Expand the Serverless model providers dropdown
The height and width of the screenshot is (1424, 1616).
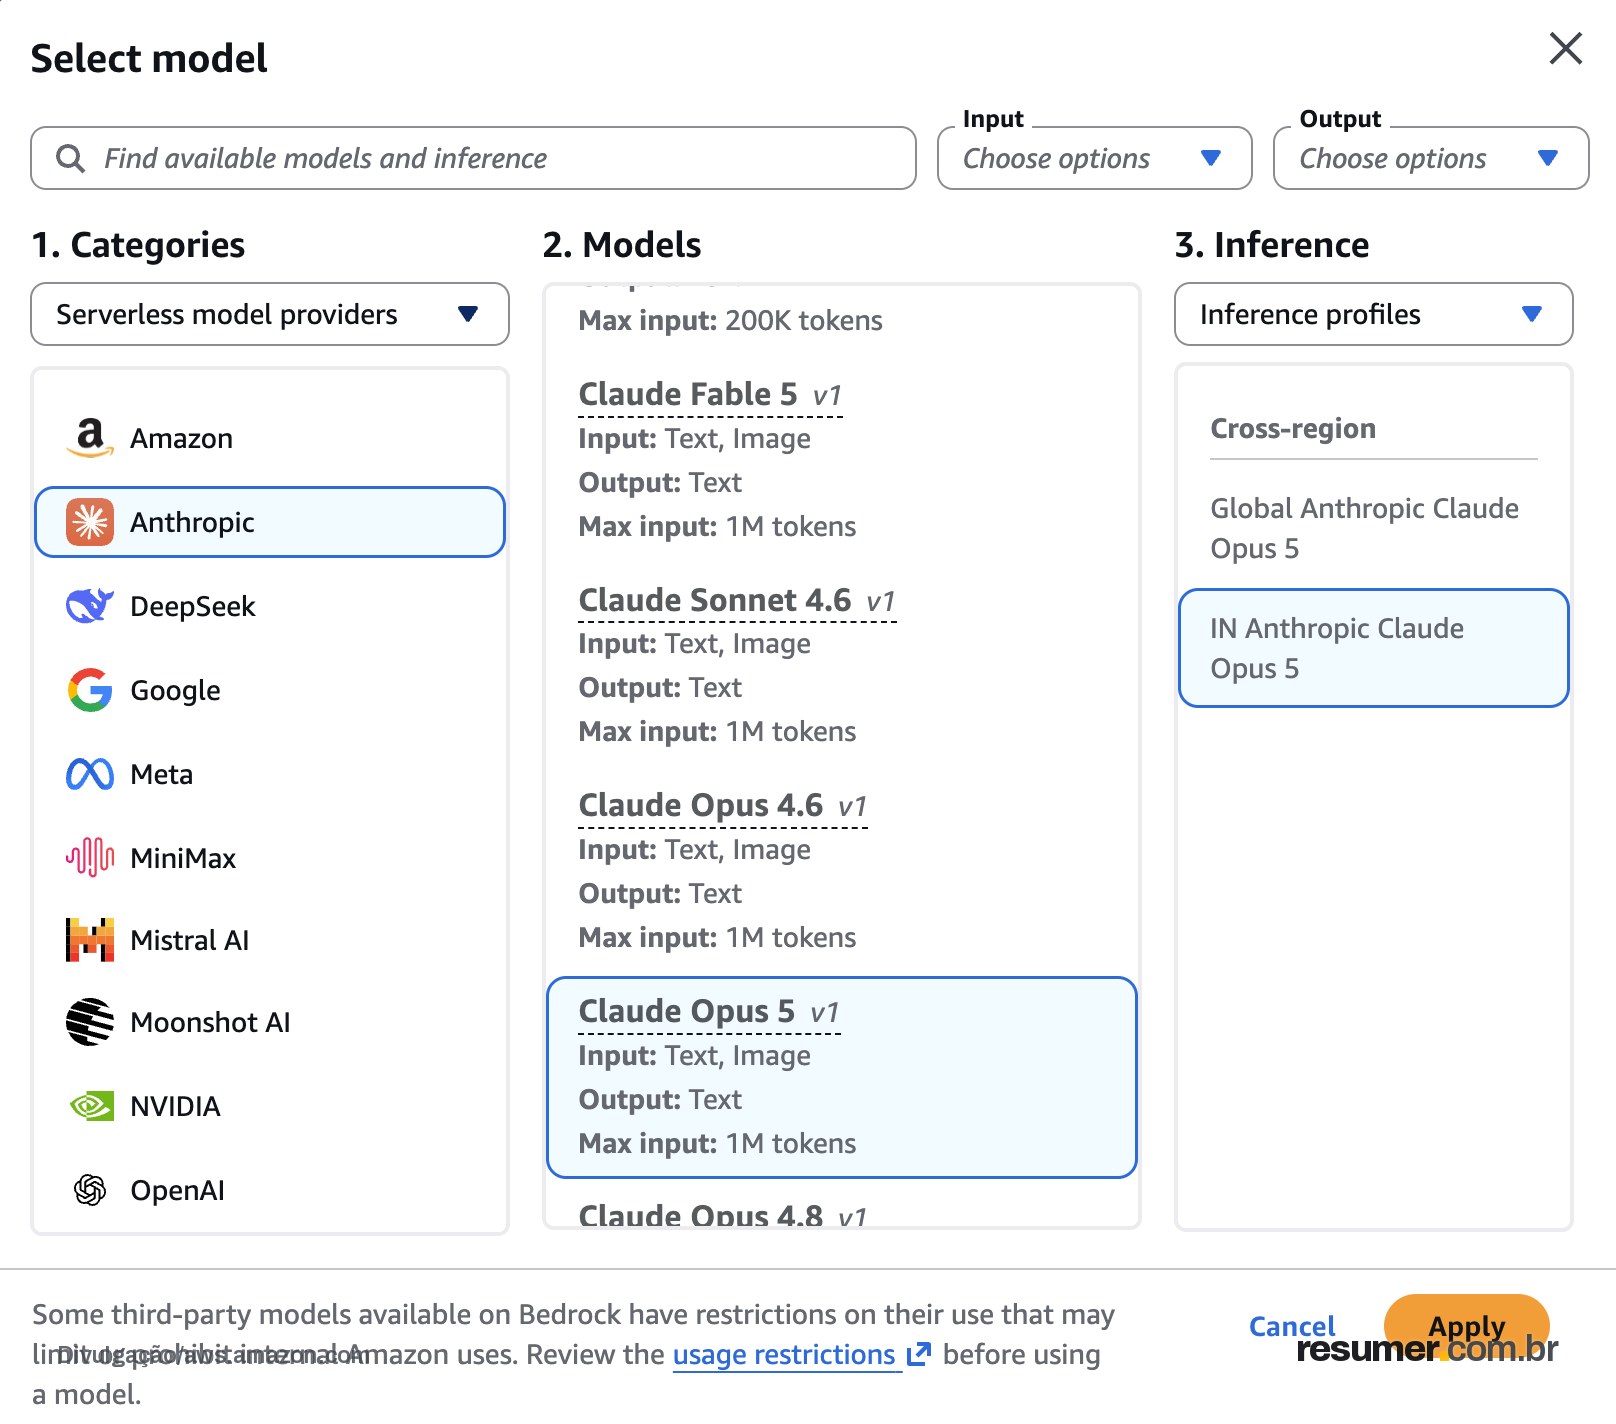click(x=270, y=314)
